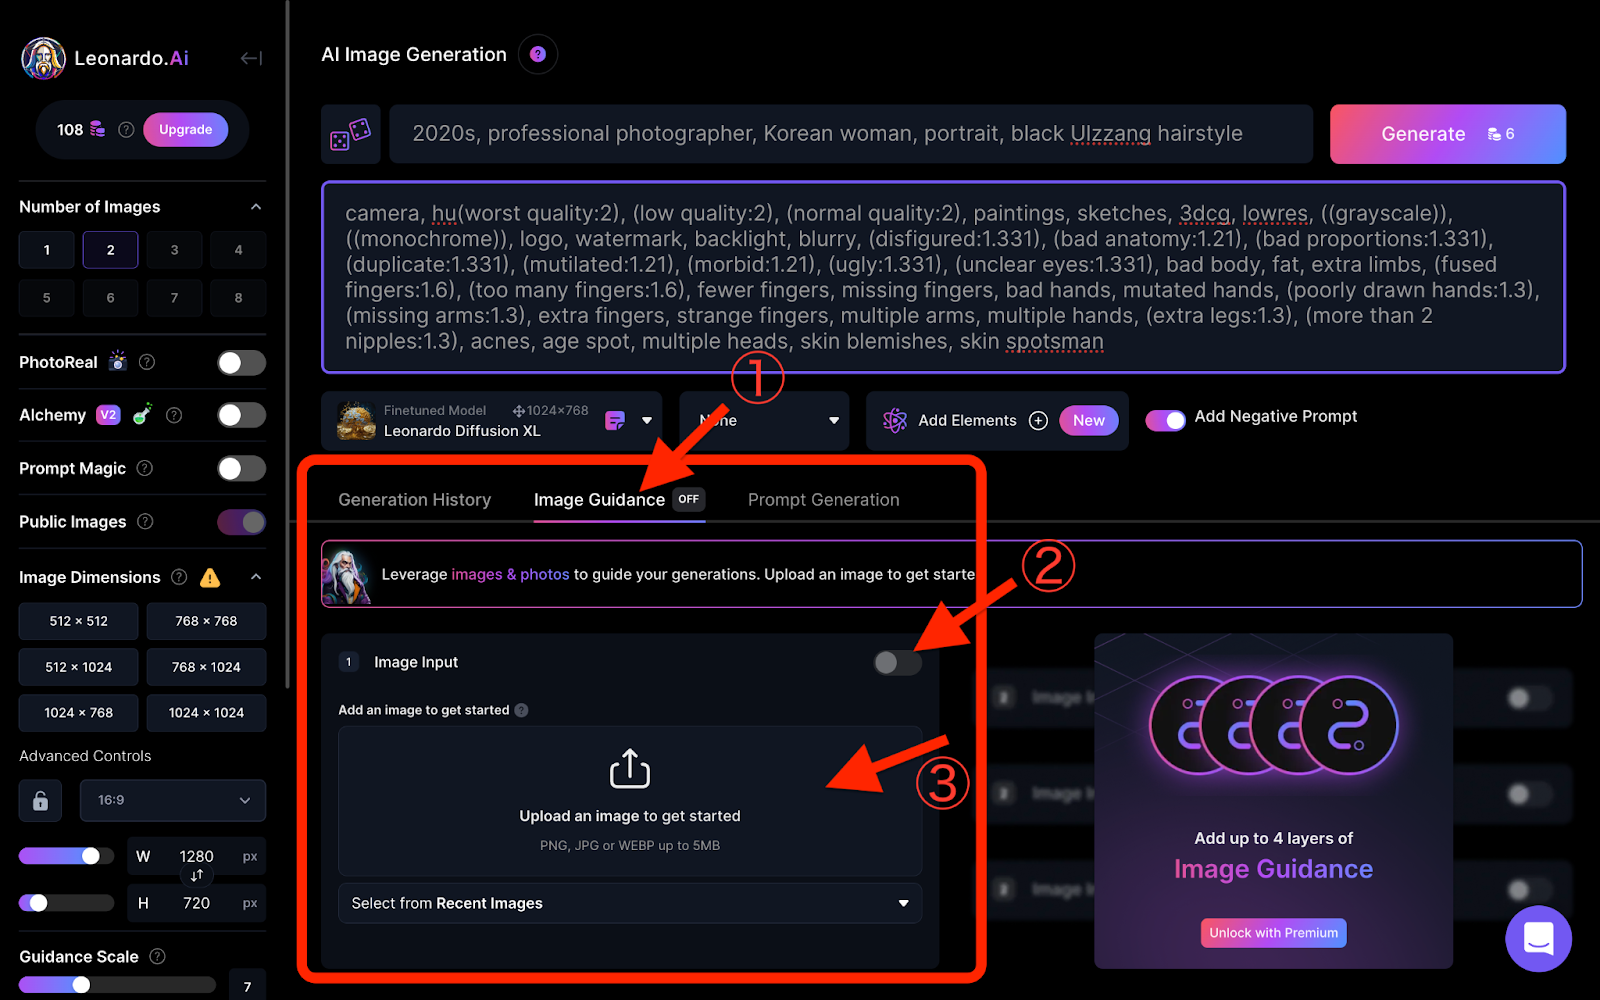
Task: Swap width and height with the arrows icon
Action: coord(197,875)
